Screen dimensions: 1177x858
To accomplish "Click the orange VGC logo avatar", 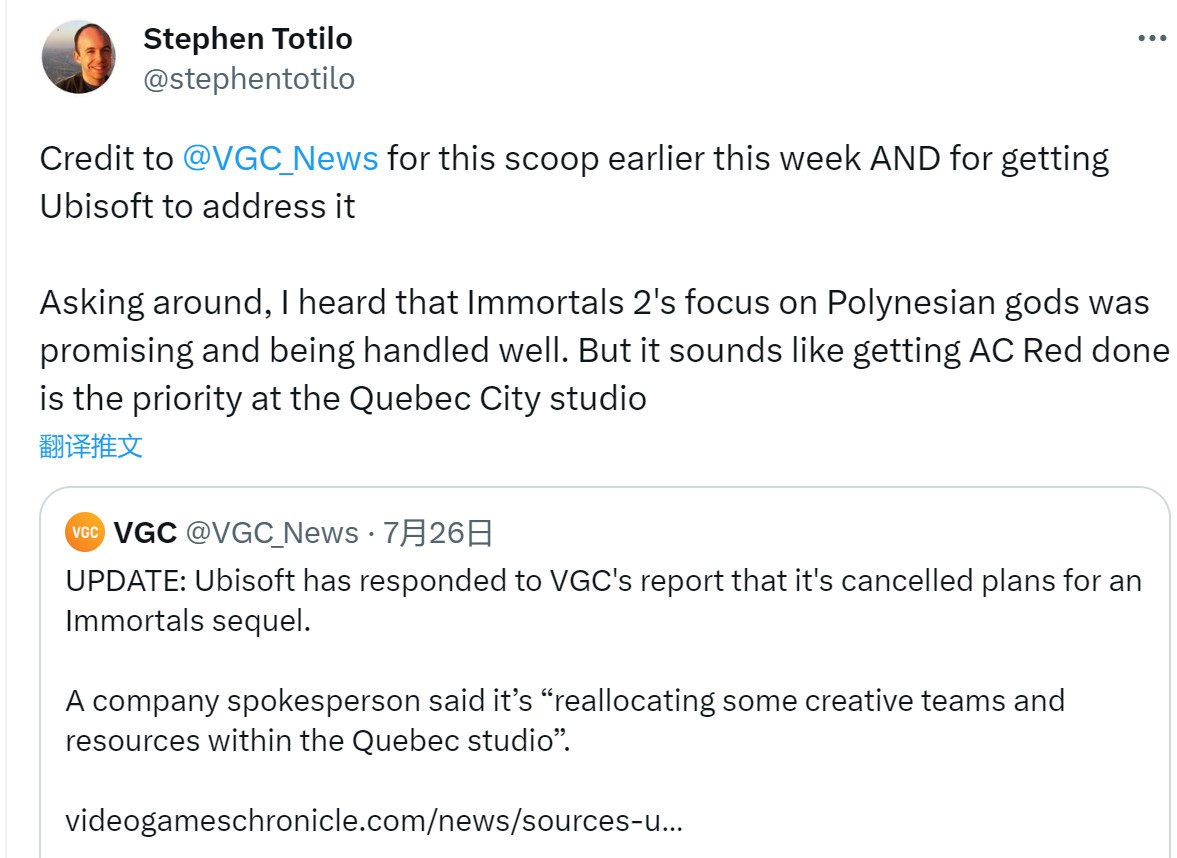I will point(85,532).
